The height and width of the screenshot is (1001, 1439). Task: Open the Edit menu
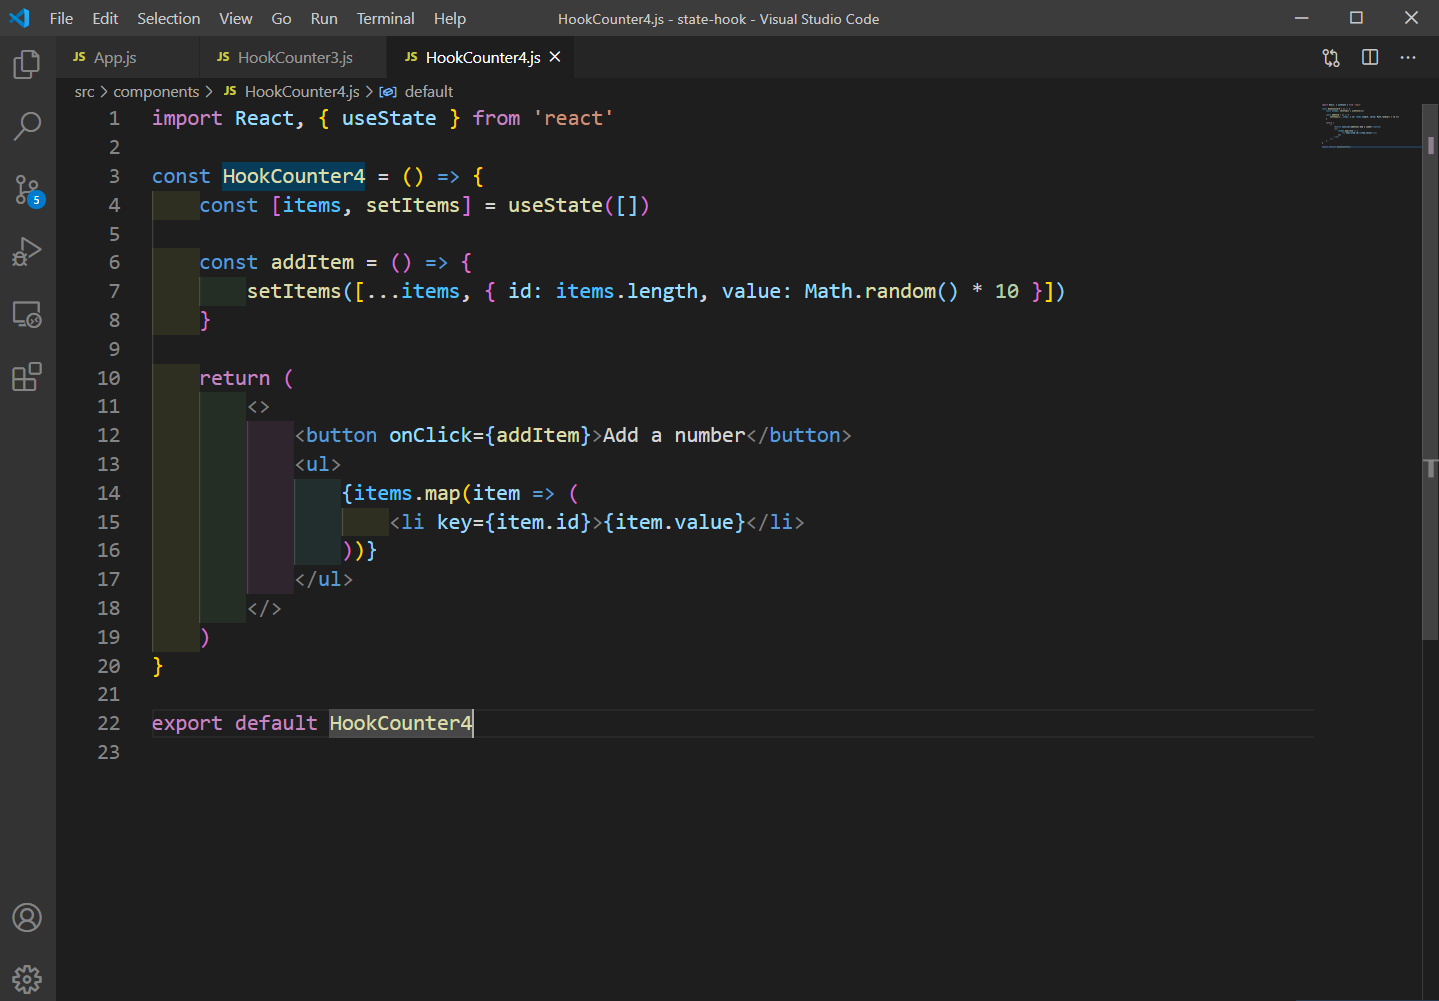(105, 18)
